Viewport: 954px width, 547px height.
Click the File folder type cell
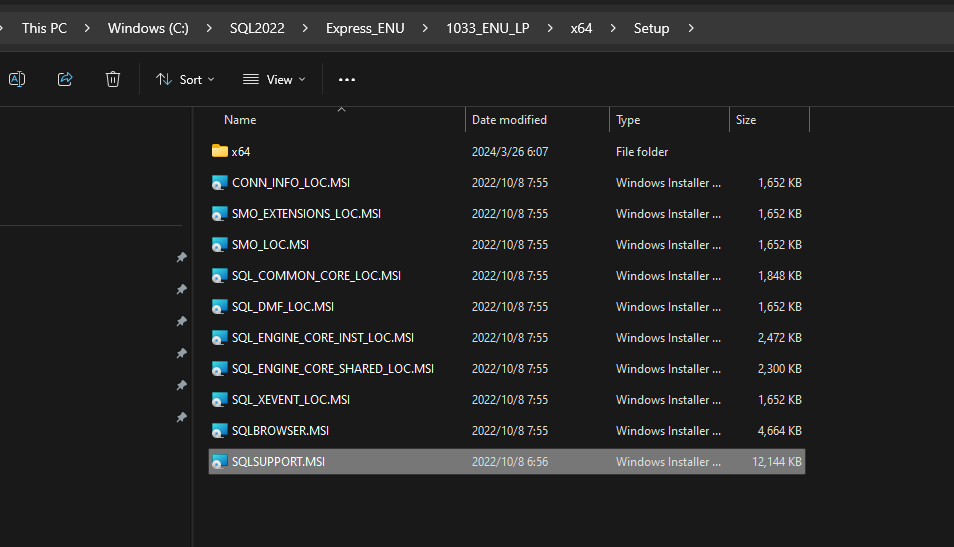click(642, 152)
